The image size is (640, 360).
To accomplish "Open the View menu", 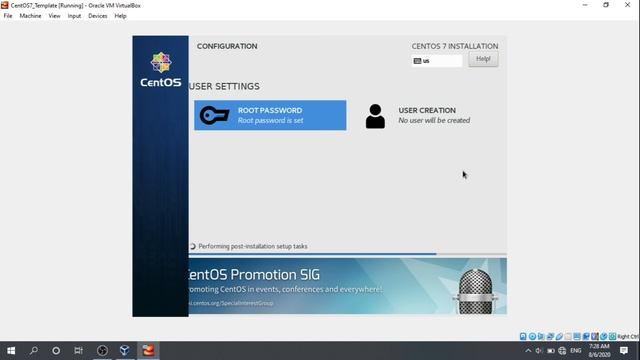I will (54, 16).
